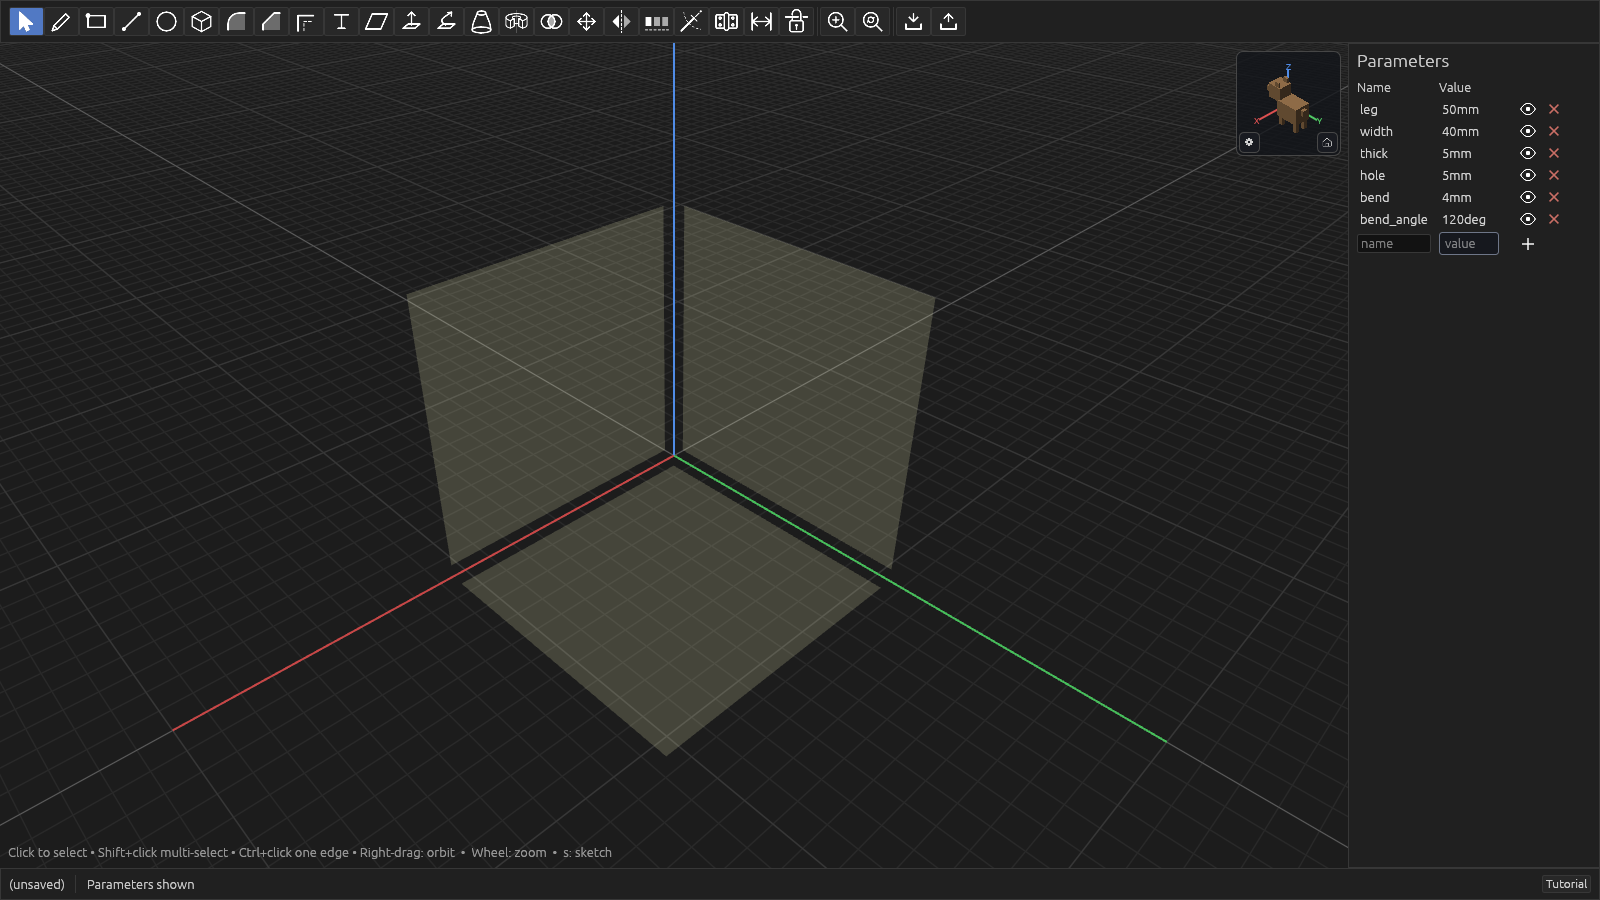
Task: Click the (unsaved) status label
Action: pyautogui.click(x=37, y=884)
